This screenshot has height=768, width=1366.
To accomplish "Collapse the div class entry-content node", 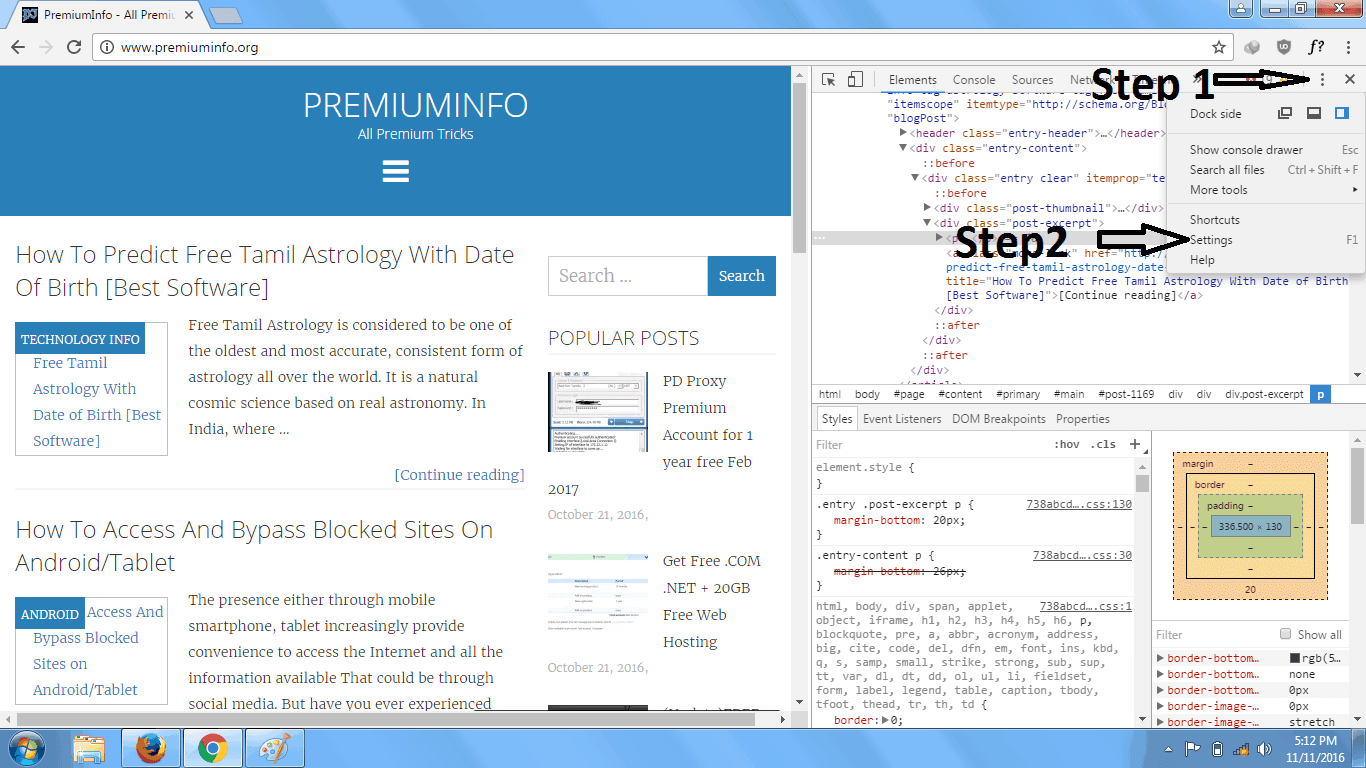I will tap(903, 148).
